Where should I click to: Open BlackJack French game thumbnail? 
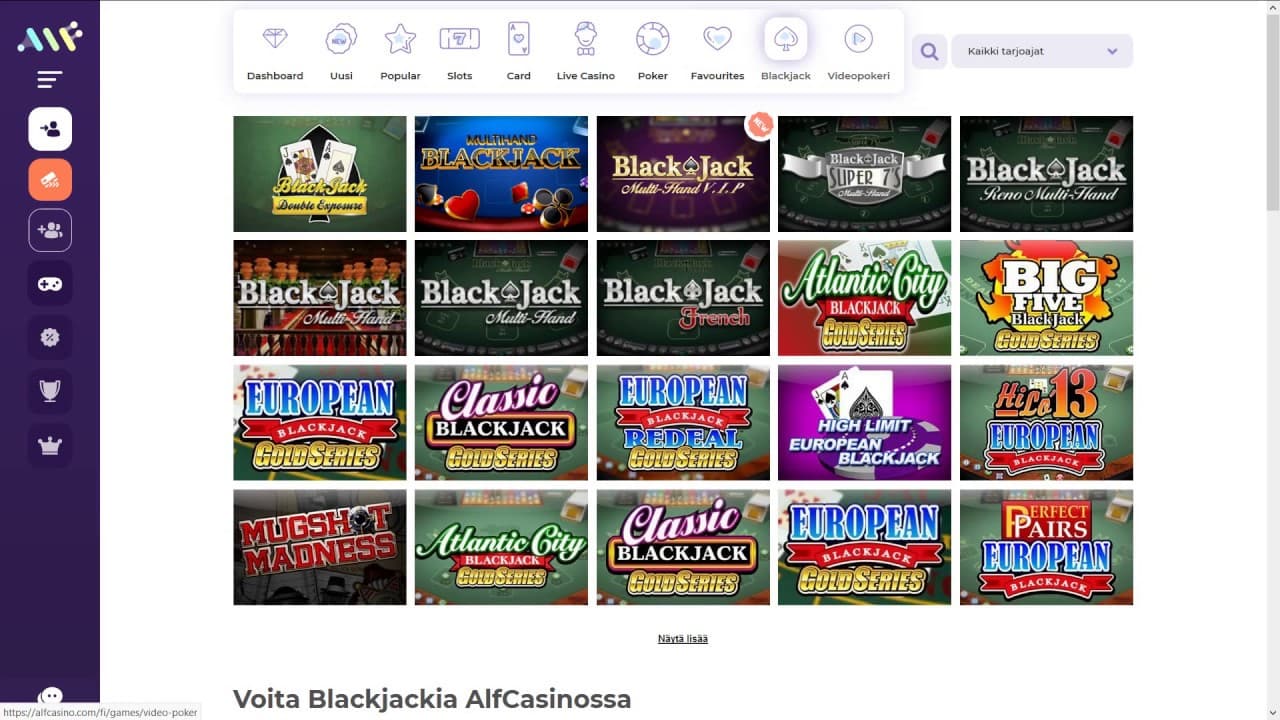click(x=683, y=298)
